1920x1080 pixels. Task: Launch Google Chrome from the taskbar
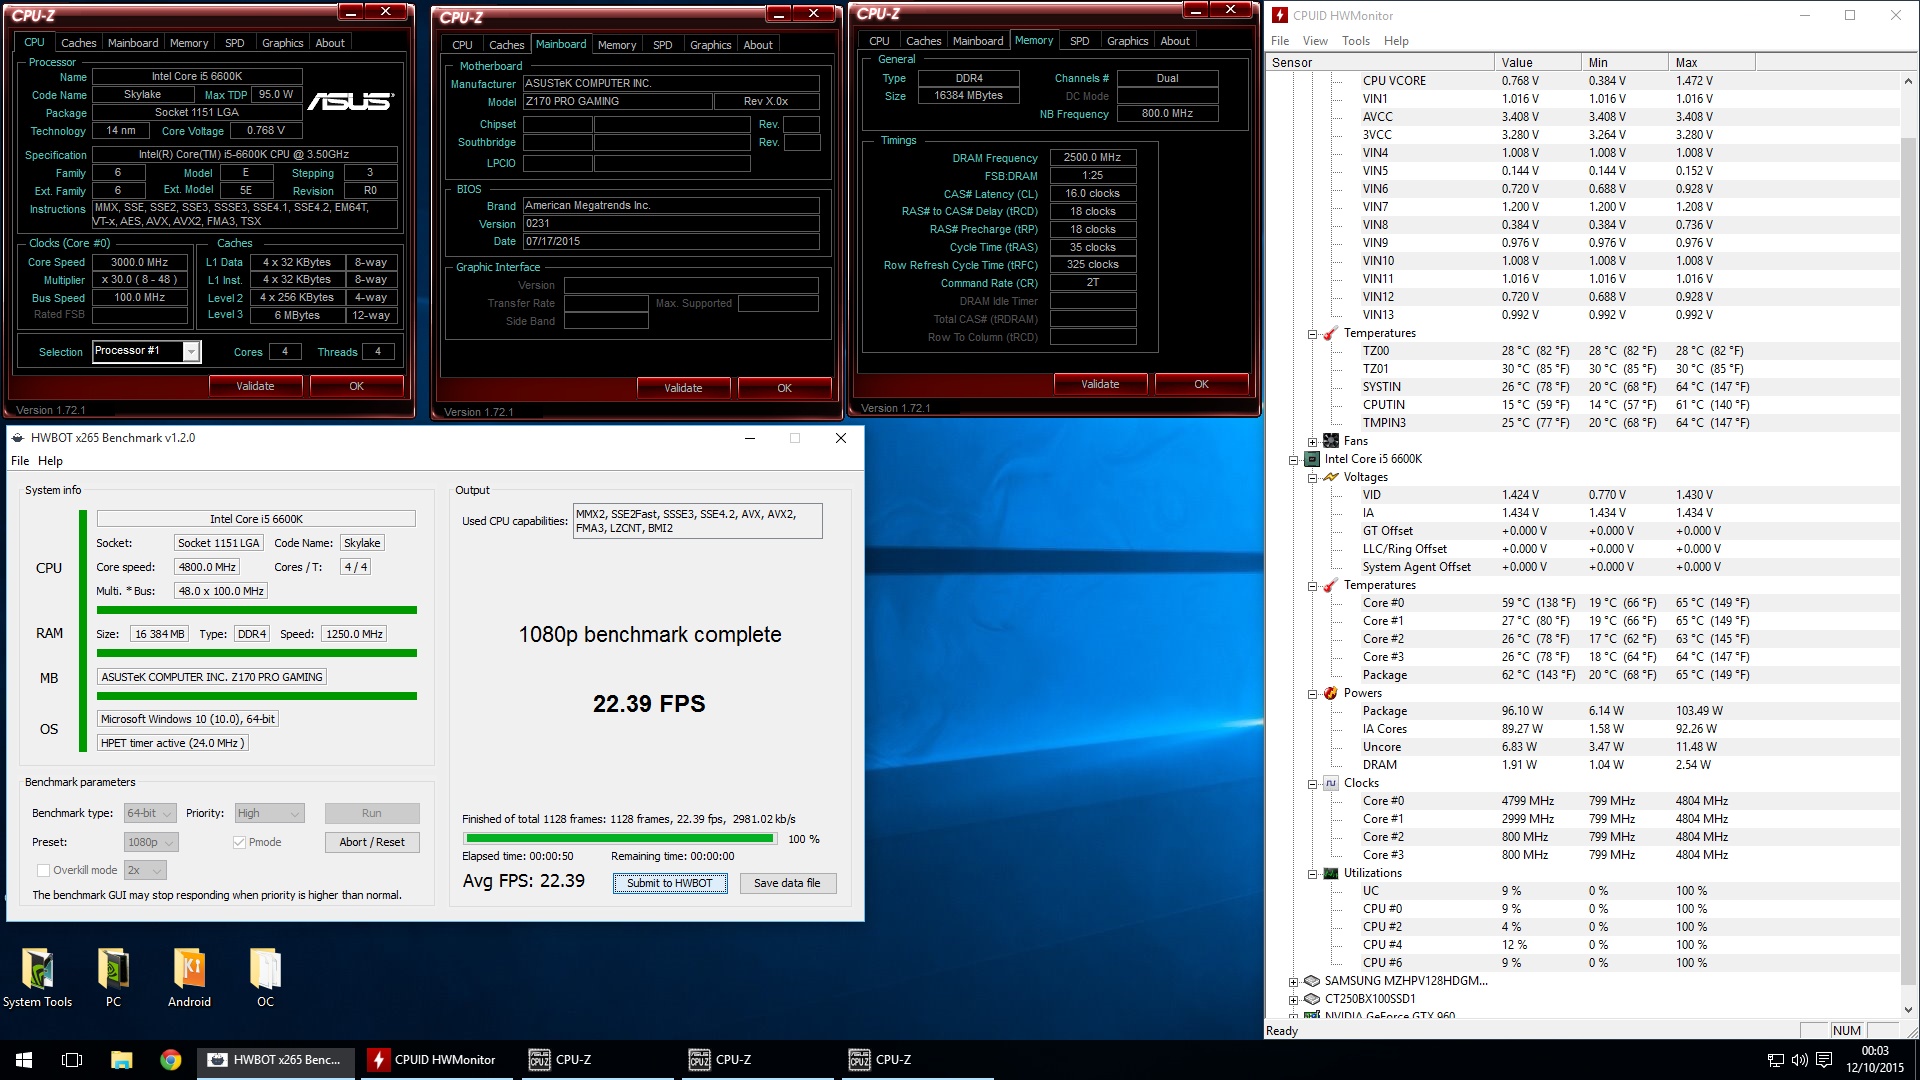tap(171, 1060)
